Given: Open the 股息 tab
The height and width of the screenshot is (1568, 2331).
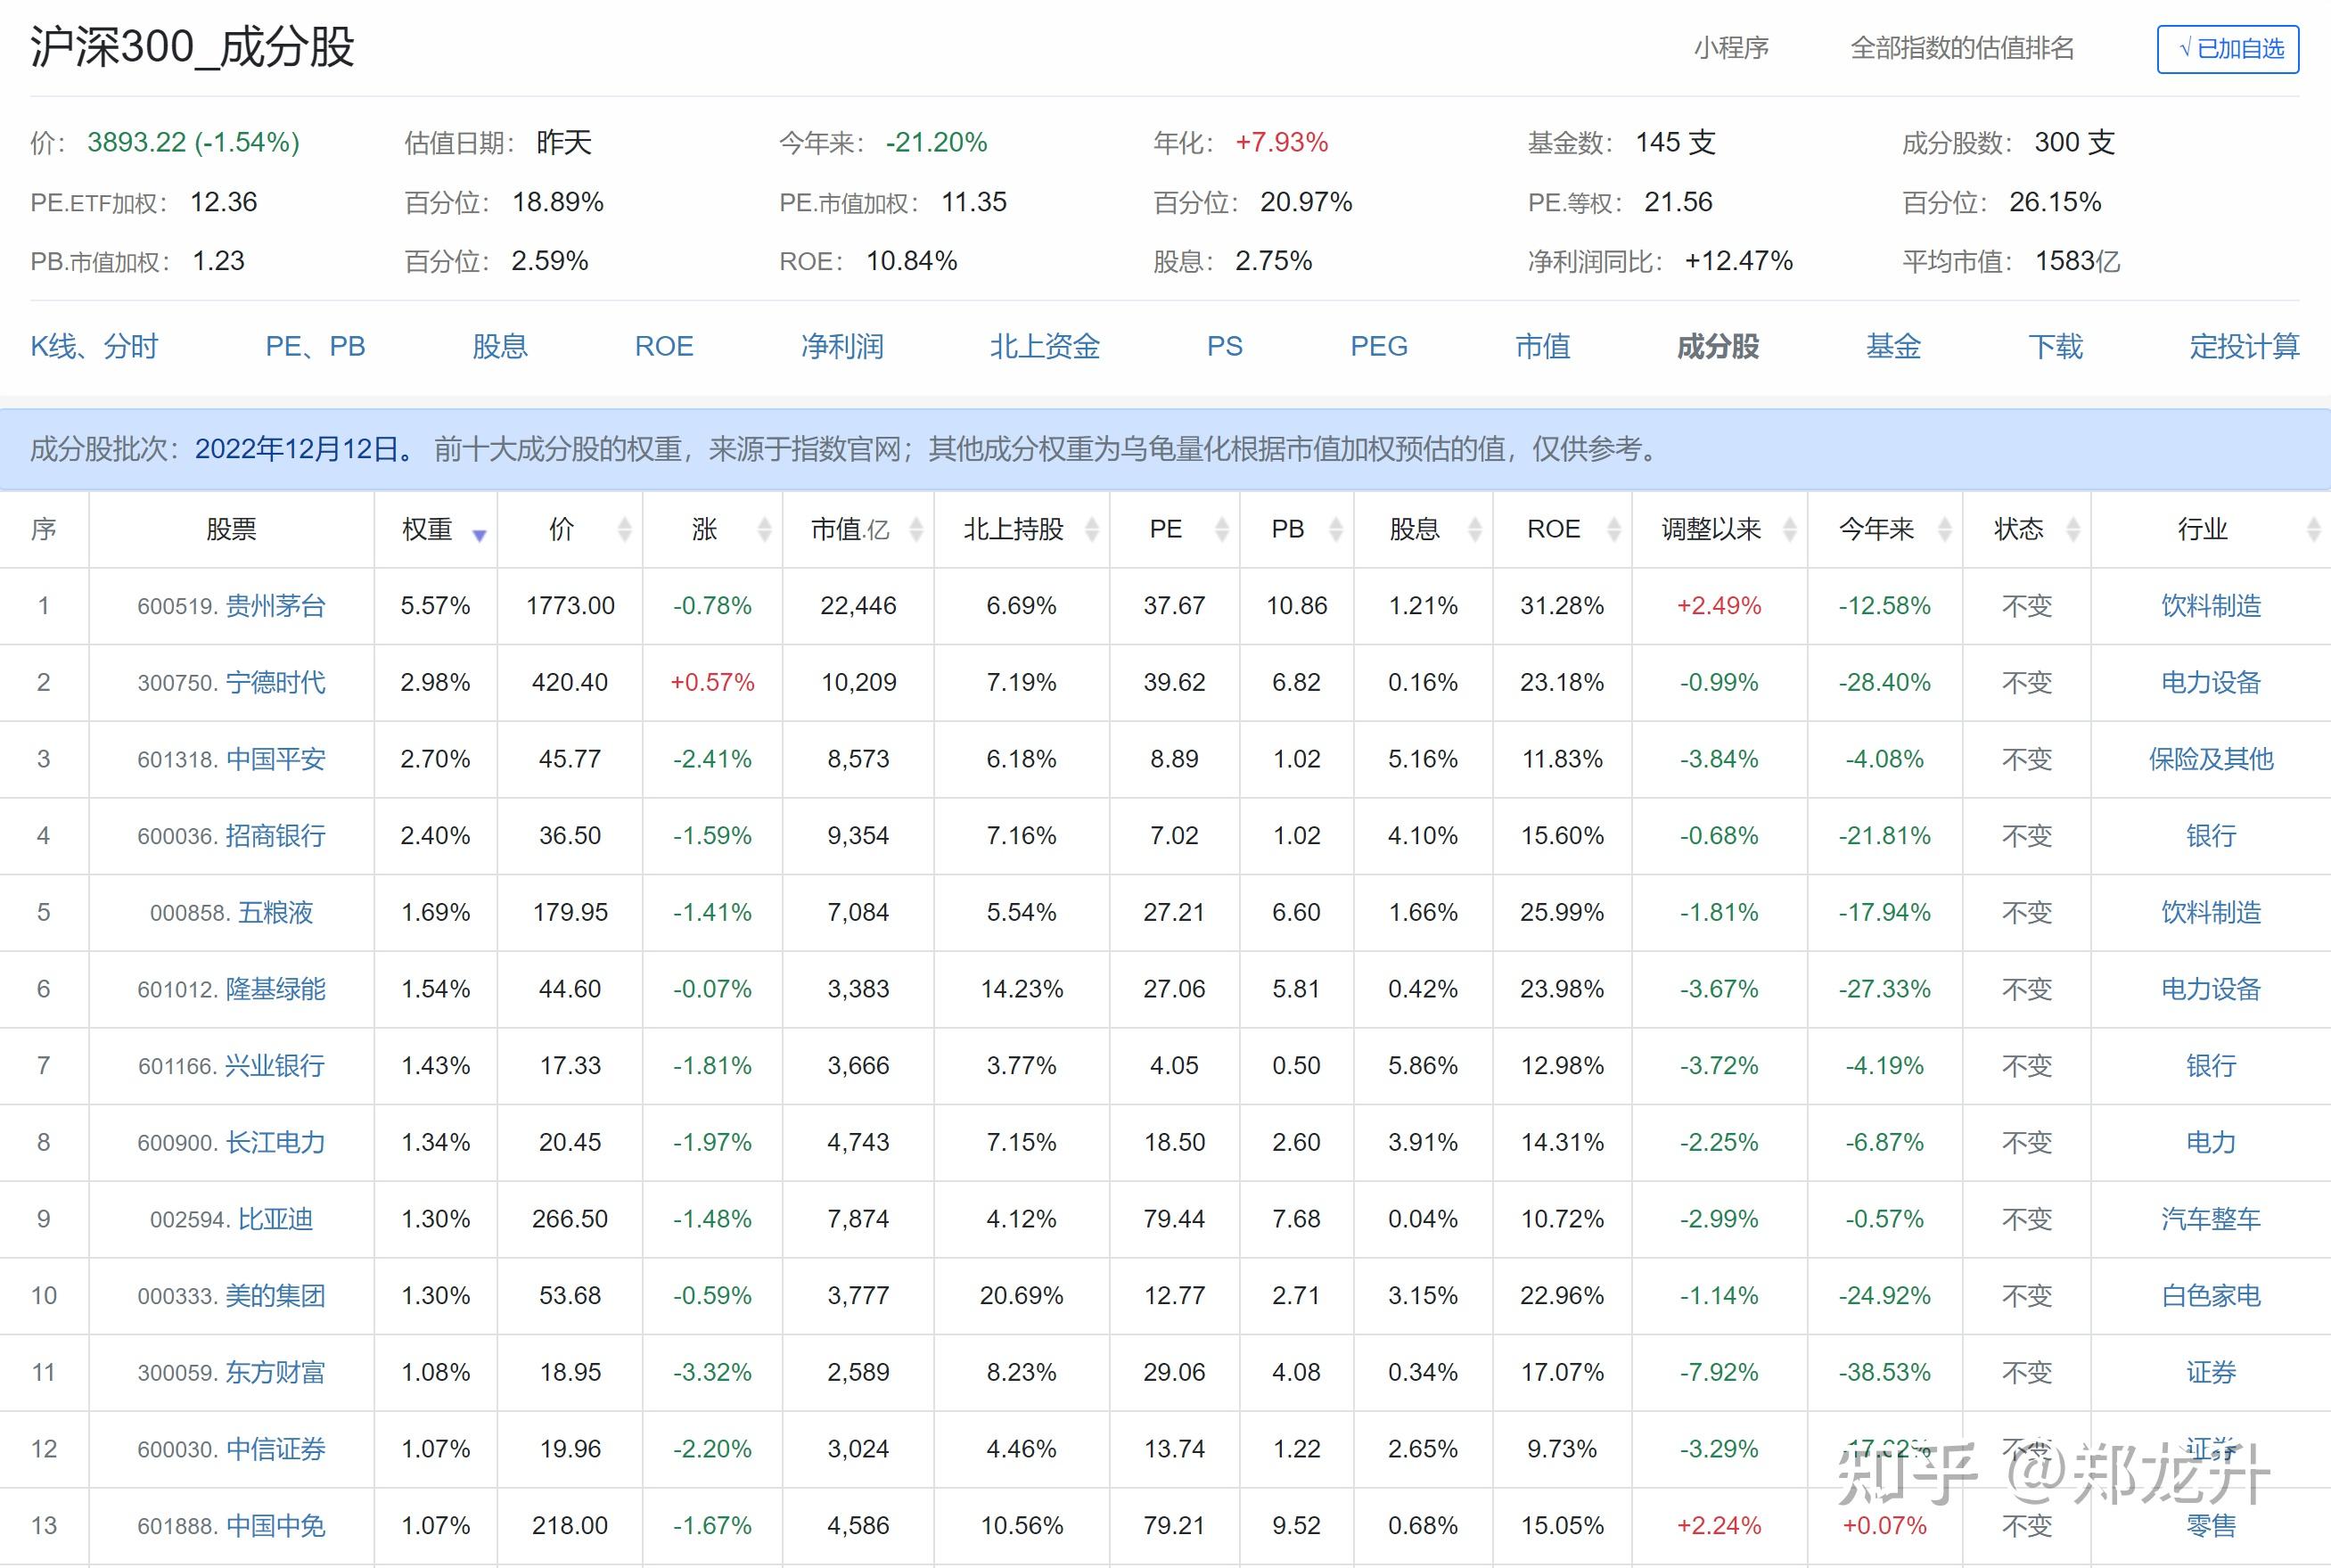Looking at the screenshot, I should 500,346.
